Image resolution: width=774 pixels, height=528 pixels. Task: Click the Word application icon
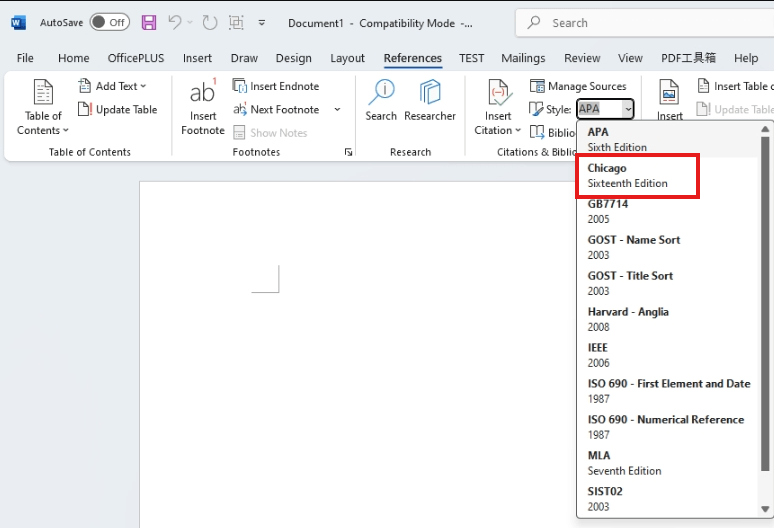pos(18,23)
